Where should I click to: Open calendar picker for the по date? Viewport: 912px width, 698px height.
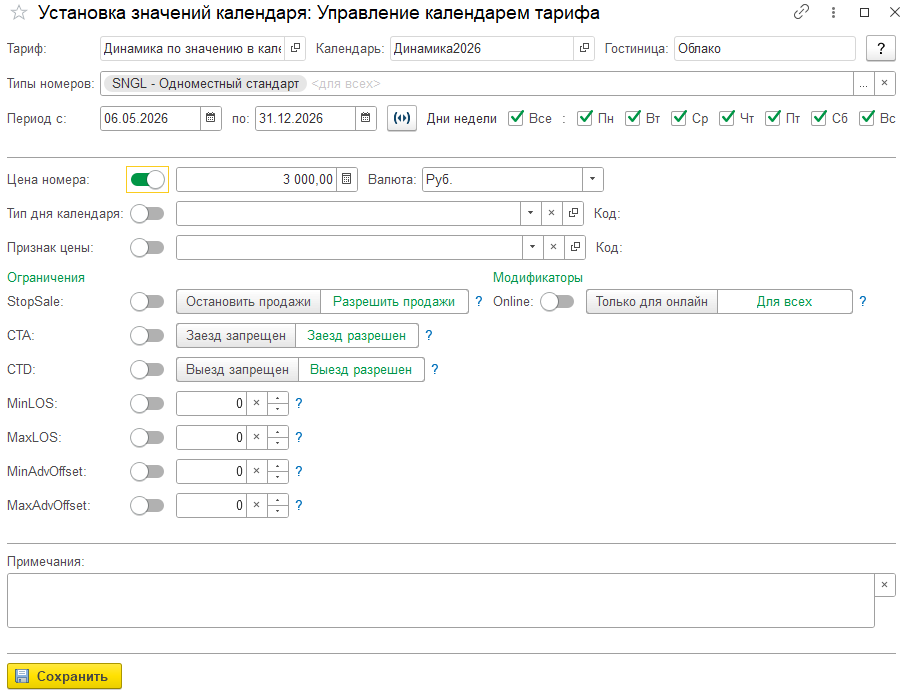coord(365,118)
